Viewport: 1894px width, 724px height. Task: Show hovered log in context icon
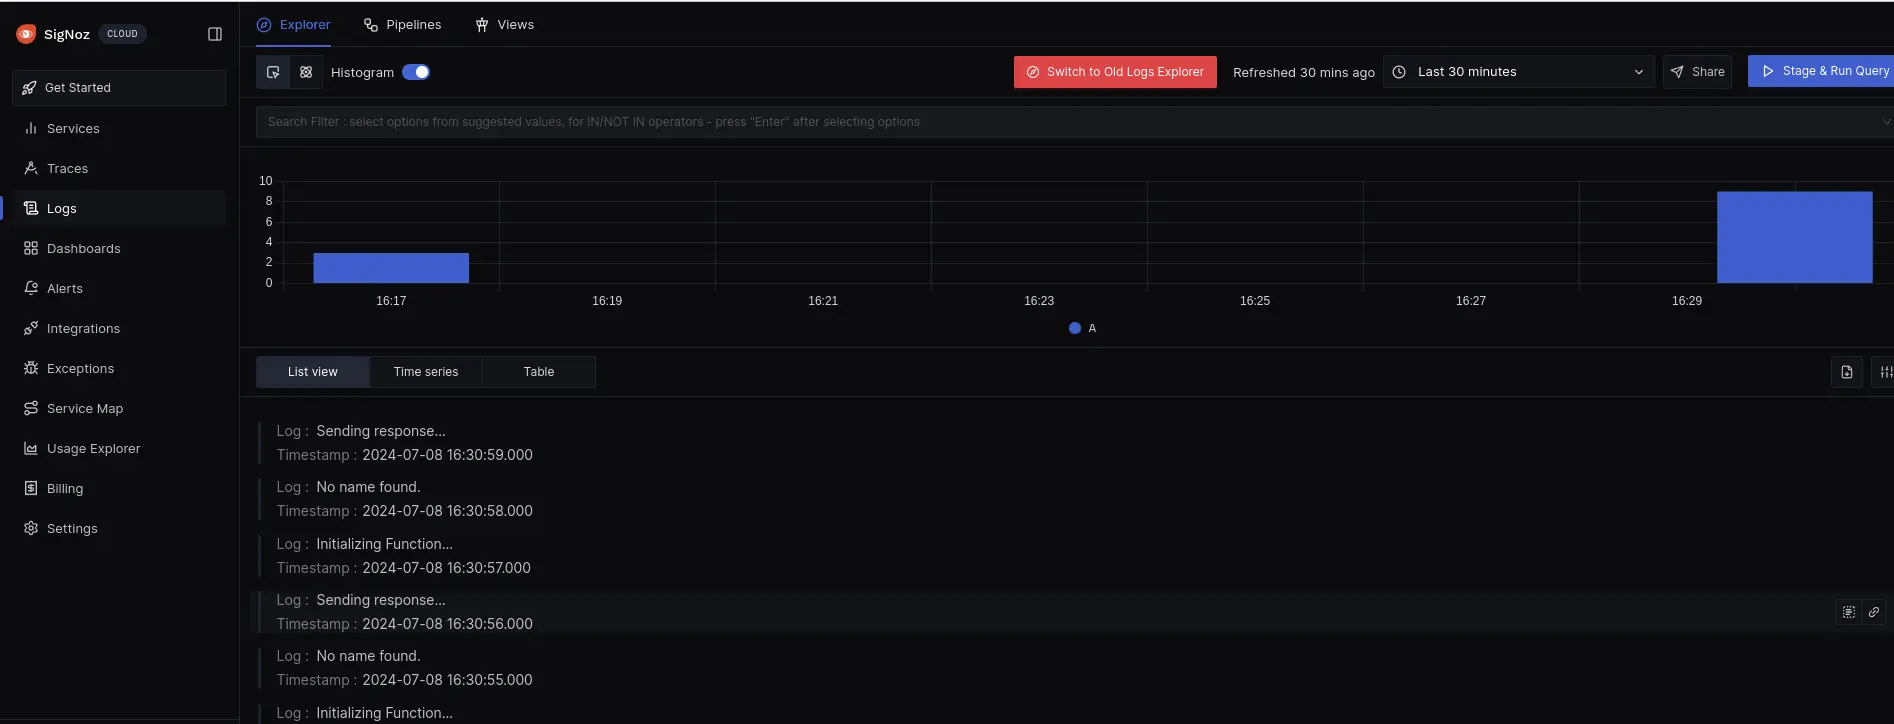[x=1848, y=612]
